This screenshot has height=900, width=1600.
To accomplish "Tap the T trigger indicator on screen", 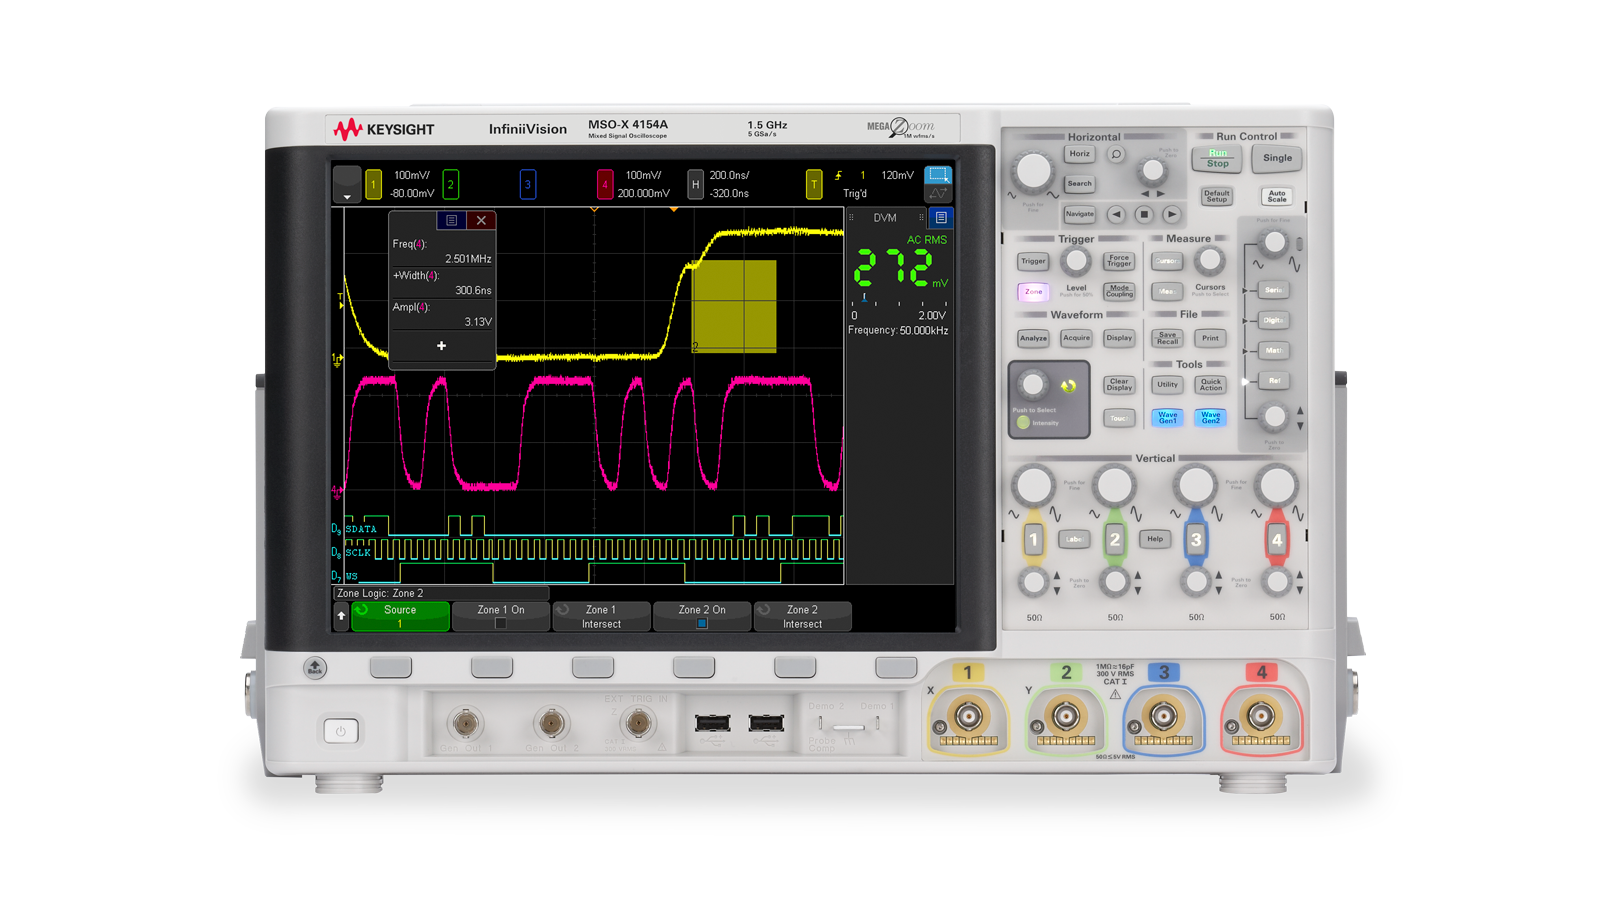I will 814,184.
